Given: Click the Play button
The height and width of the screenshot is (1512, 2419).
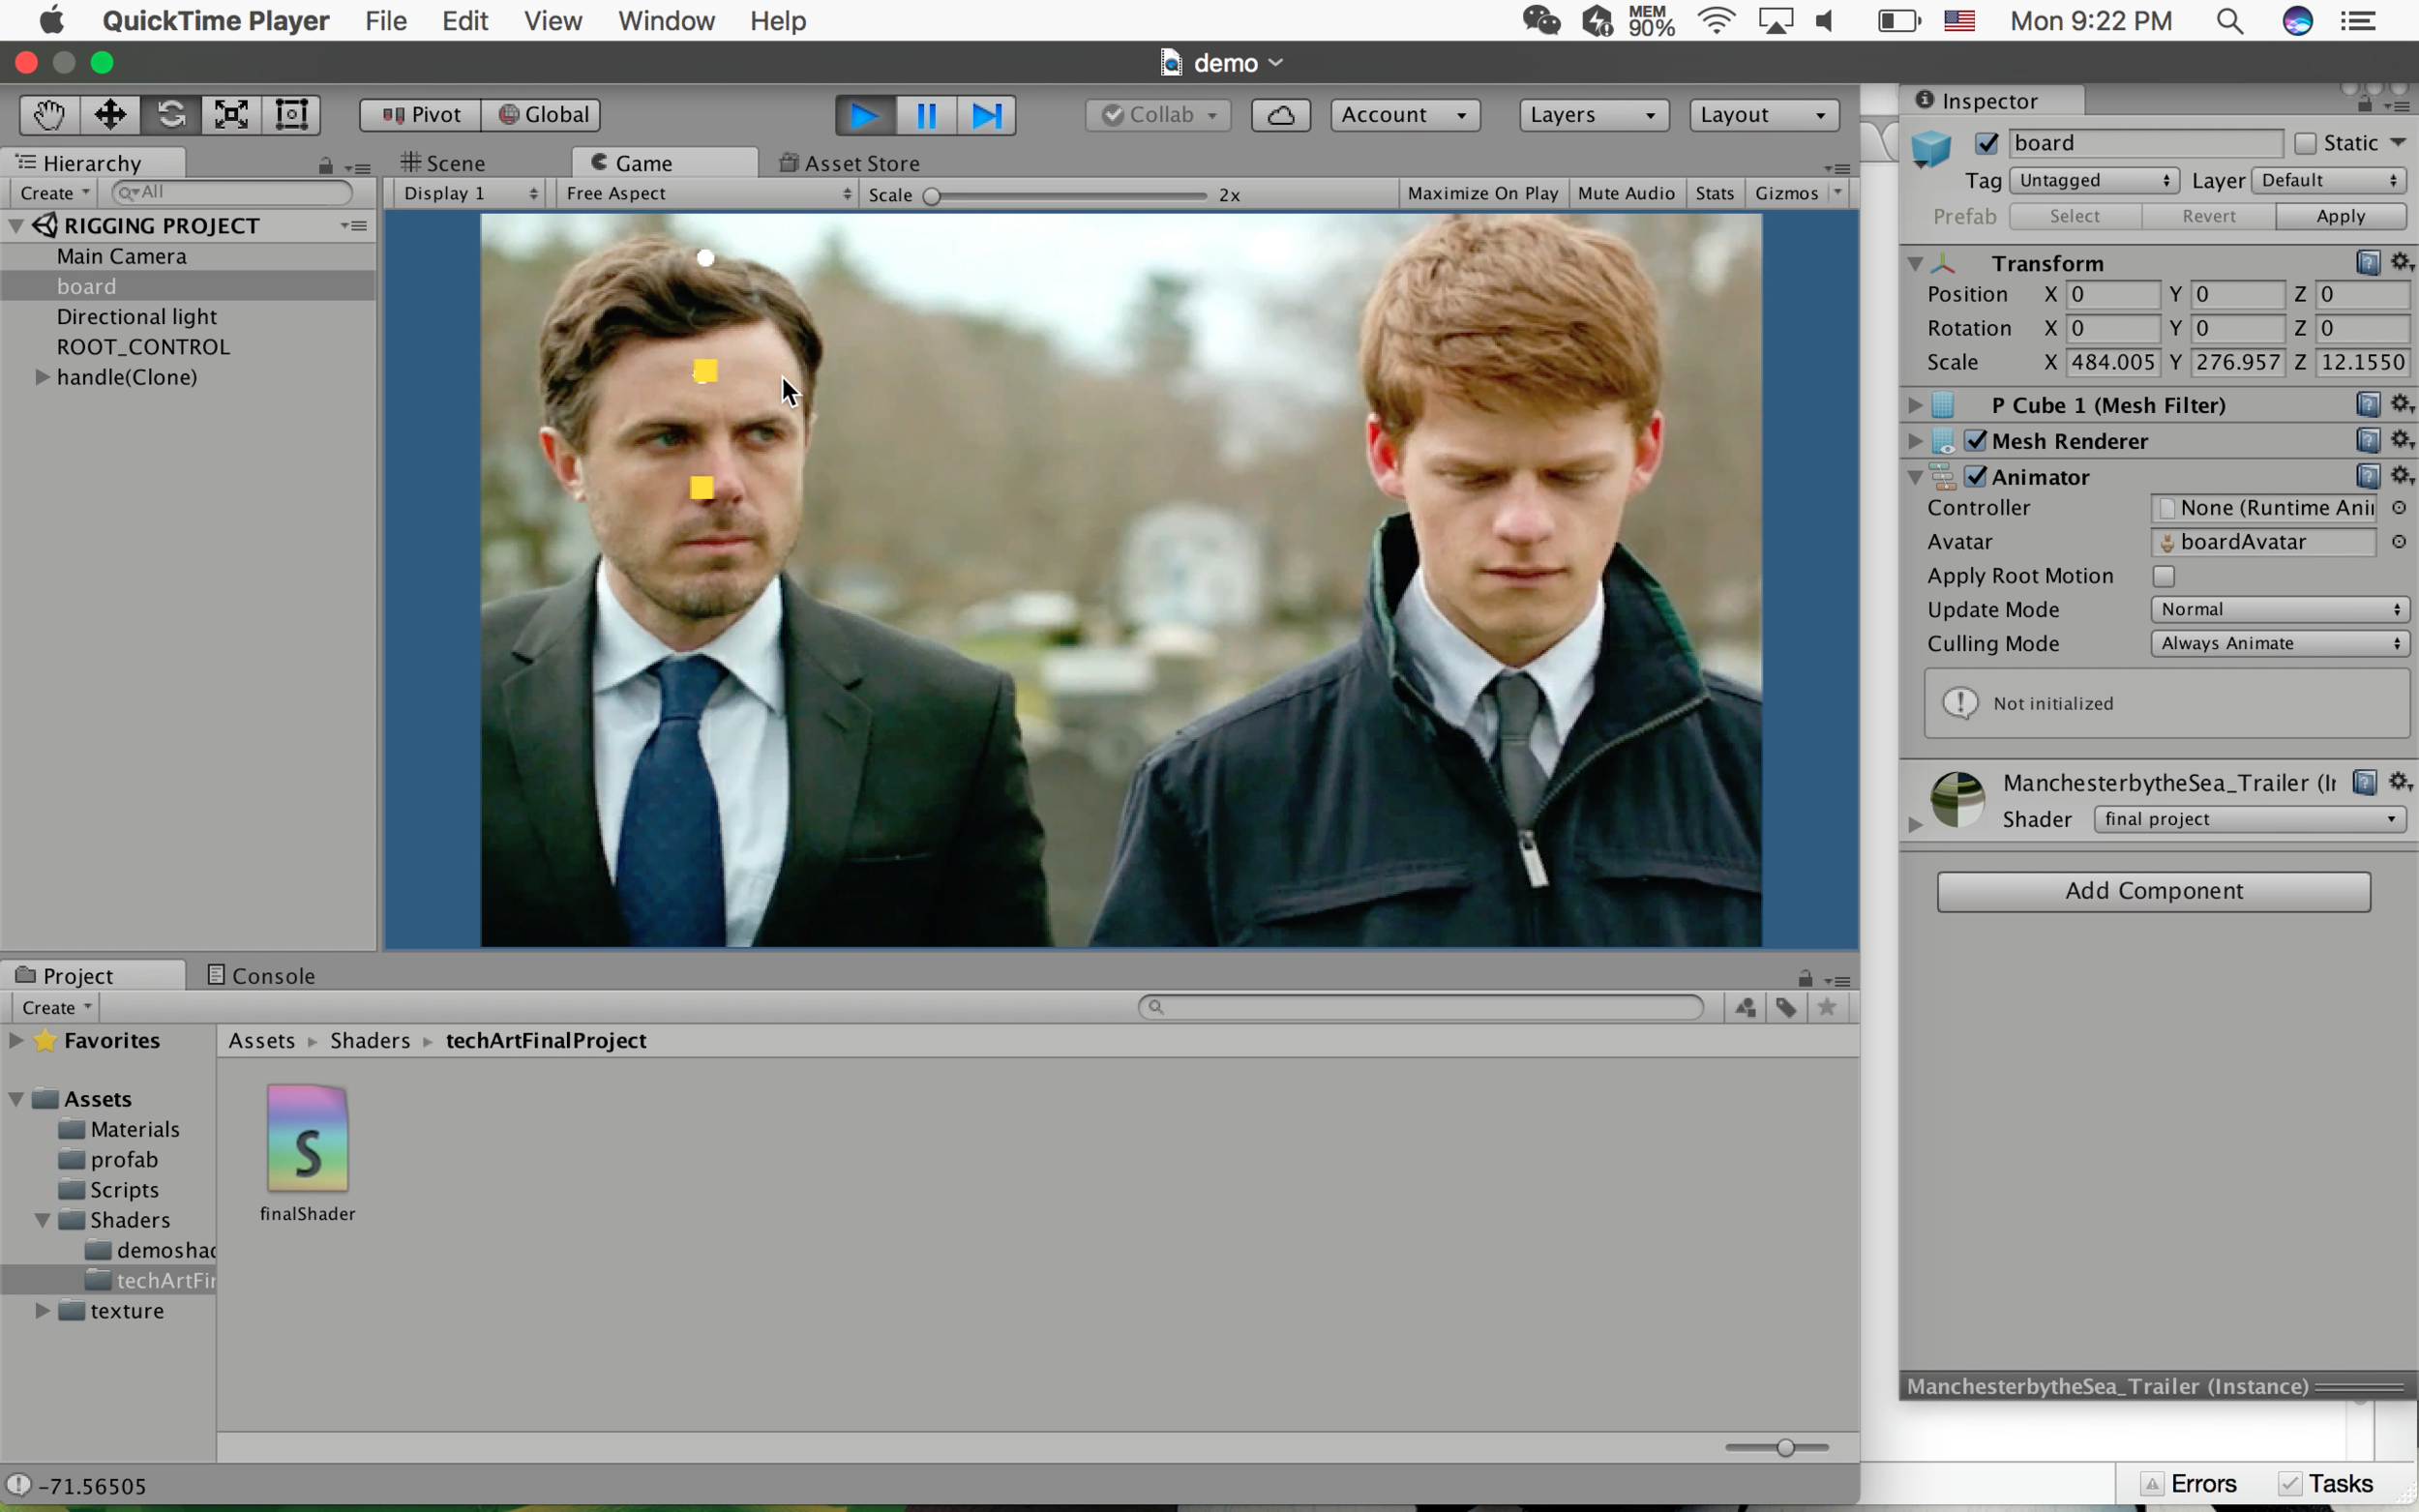Looking at the screenshot, I should pos(866,115).
